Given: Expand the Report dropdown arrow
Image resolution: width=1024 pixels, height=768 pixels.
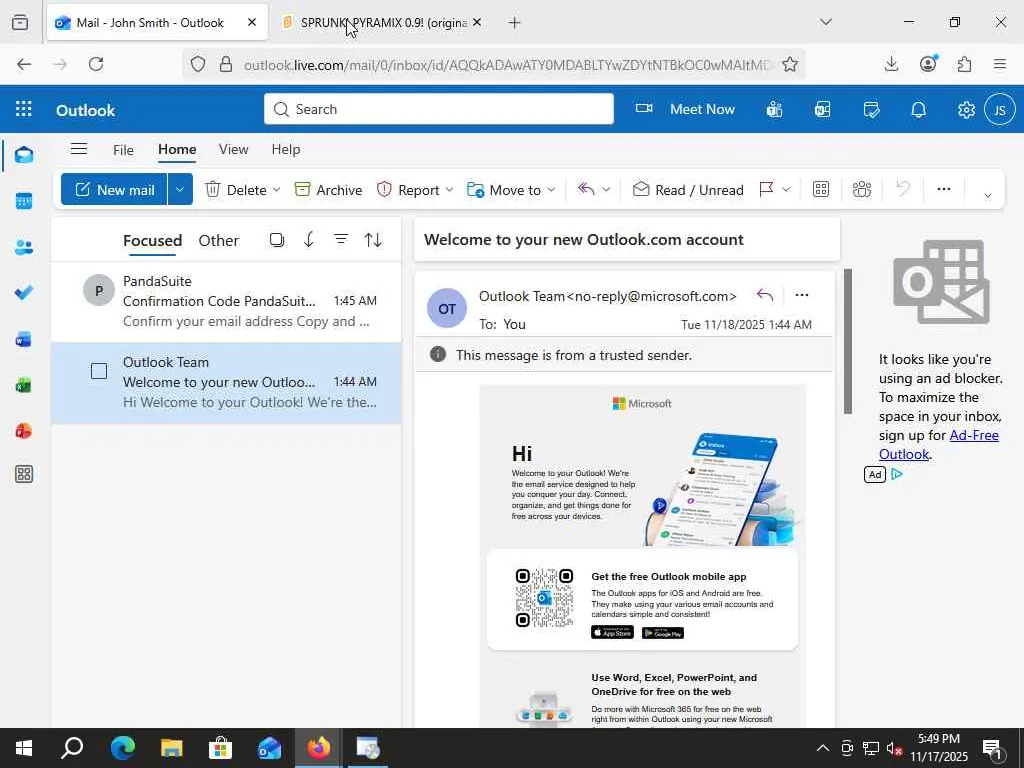Looking at the screenshot, I should 449,189.
